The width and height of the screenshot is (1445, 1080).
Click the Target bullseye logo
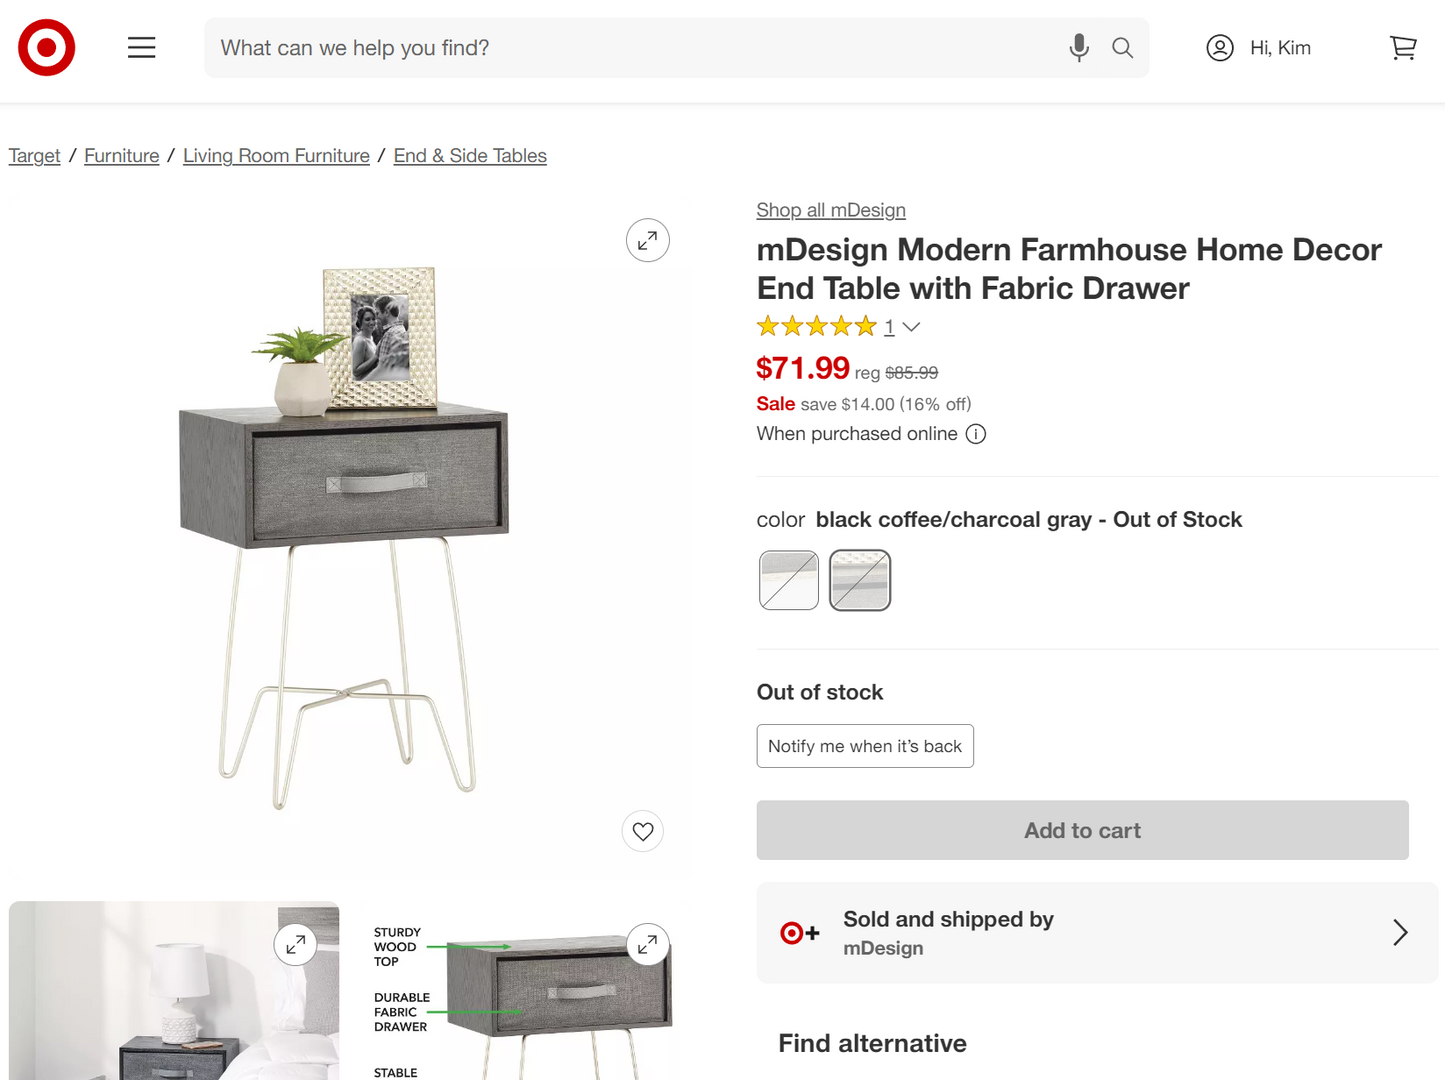pos(46,47)
